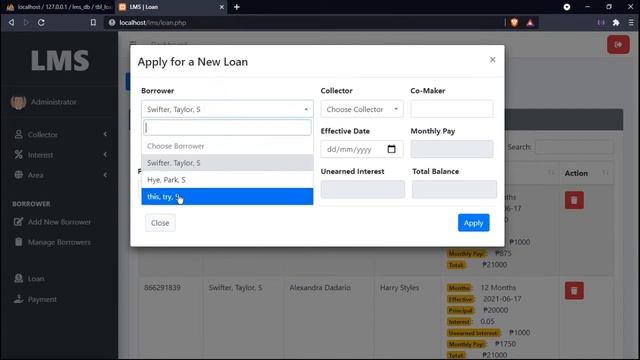The width and height of the screenshot is (640, 360).
Task: Click "Harry Styles" table cell
Action: pyautogui.click(x=399, y=287)
